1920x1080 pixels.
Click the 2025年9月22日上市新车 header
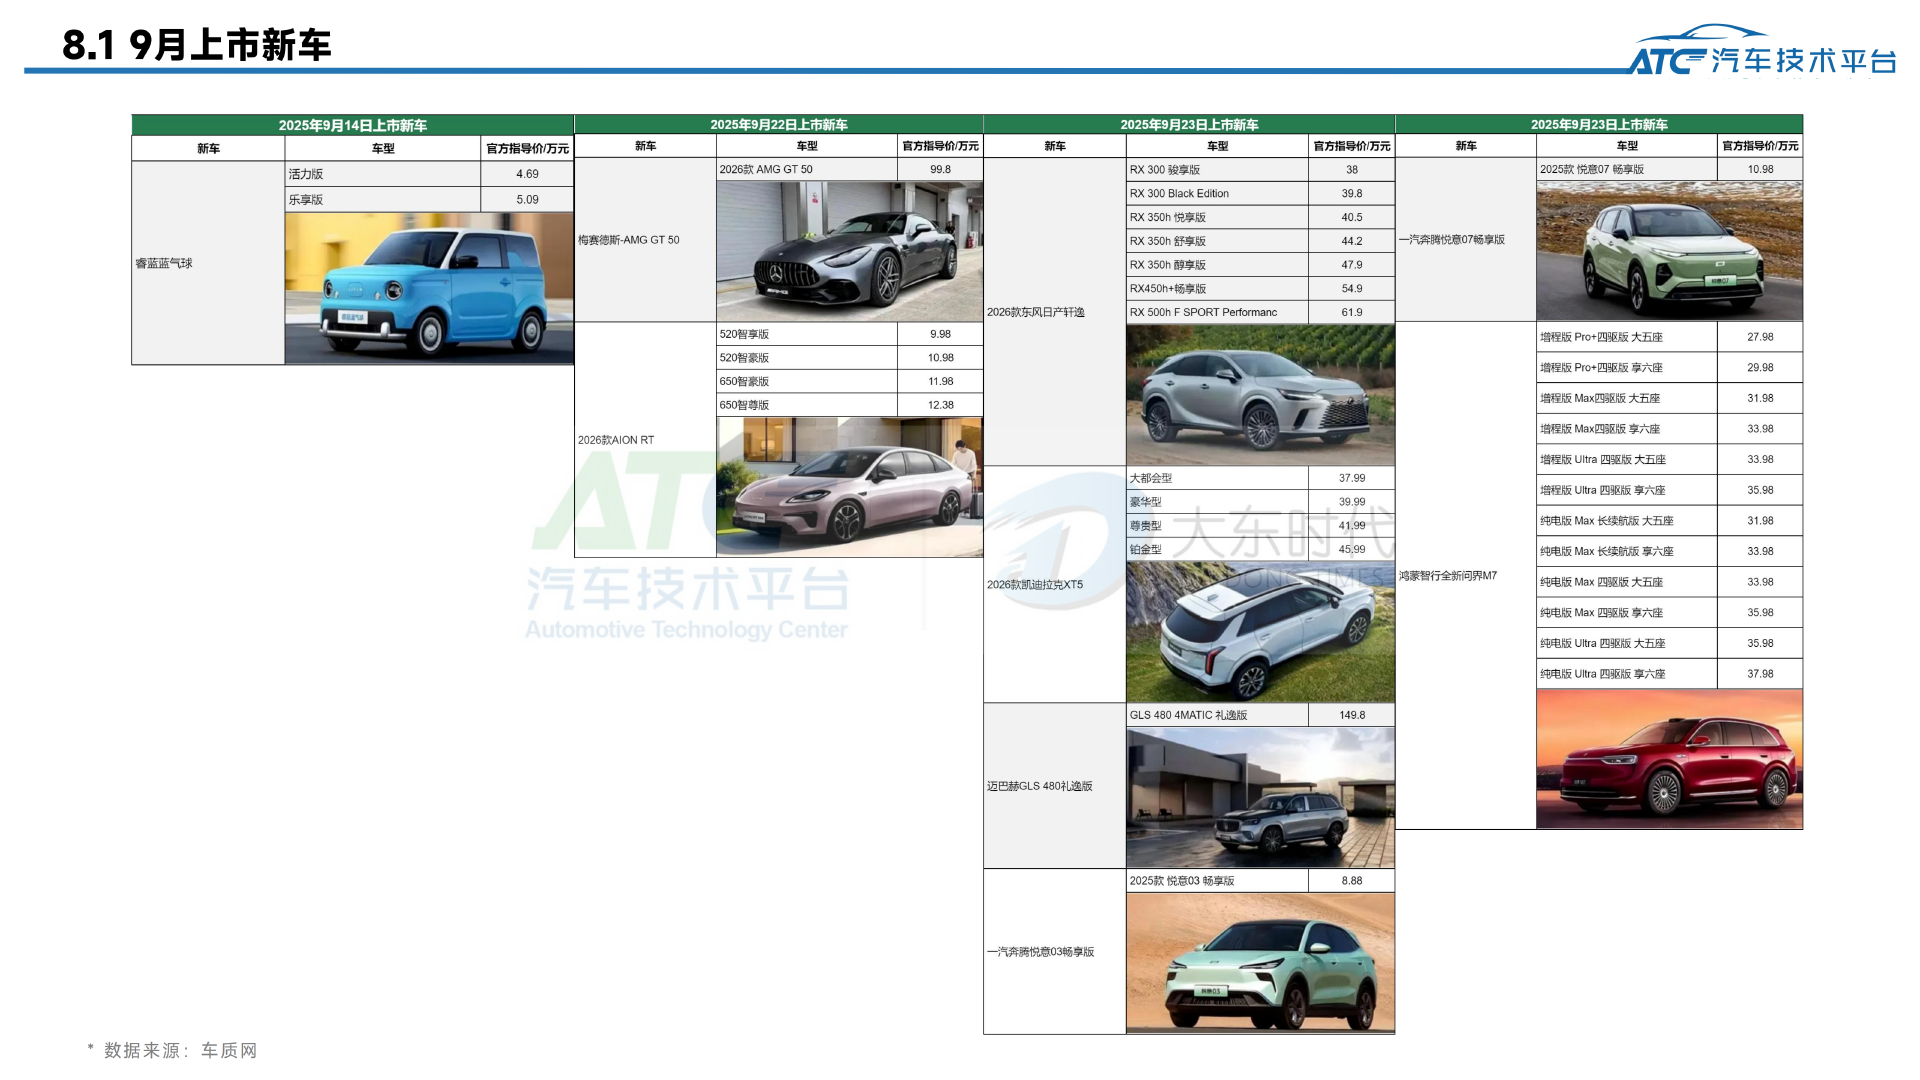pyautogui.click(x=779, y=125)
